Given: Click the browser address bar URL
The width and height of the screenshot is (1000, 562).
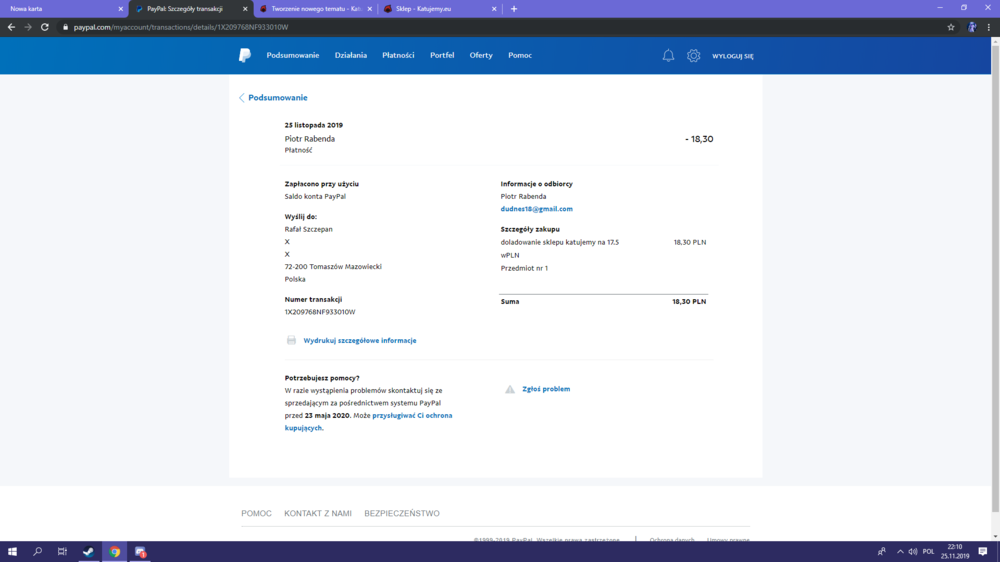Looking at the screenshot, I should (x=180, y=27).
